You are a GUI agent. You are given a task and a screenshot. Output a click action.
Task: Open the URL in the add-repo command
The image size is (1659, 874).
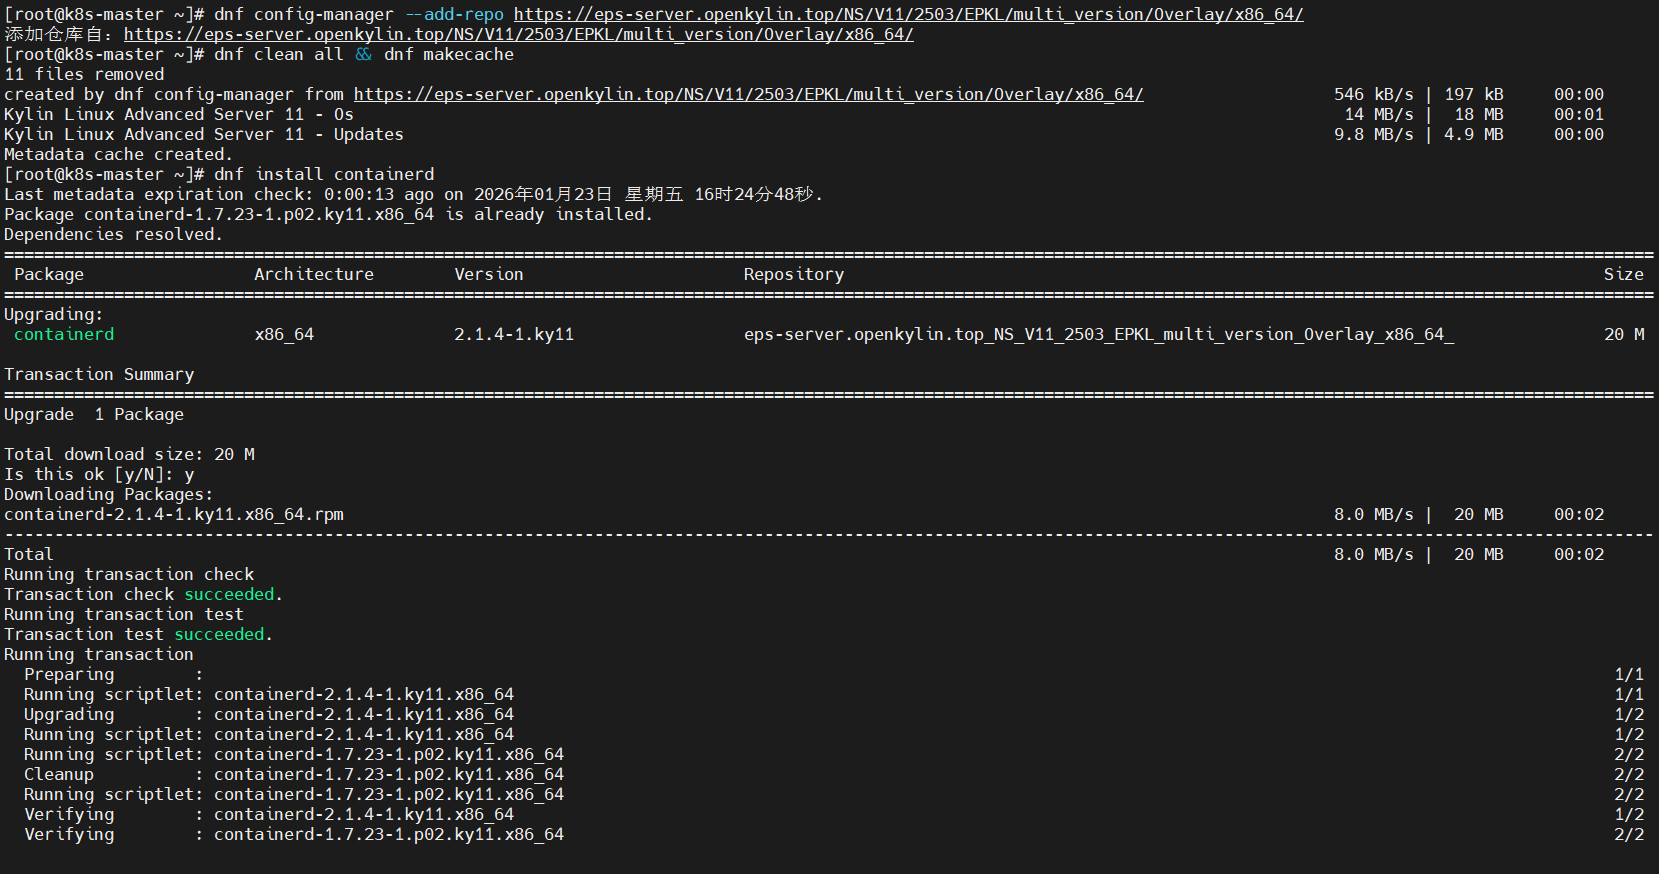908,14
